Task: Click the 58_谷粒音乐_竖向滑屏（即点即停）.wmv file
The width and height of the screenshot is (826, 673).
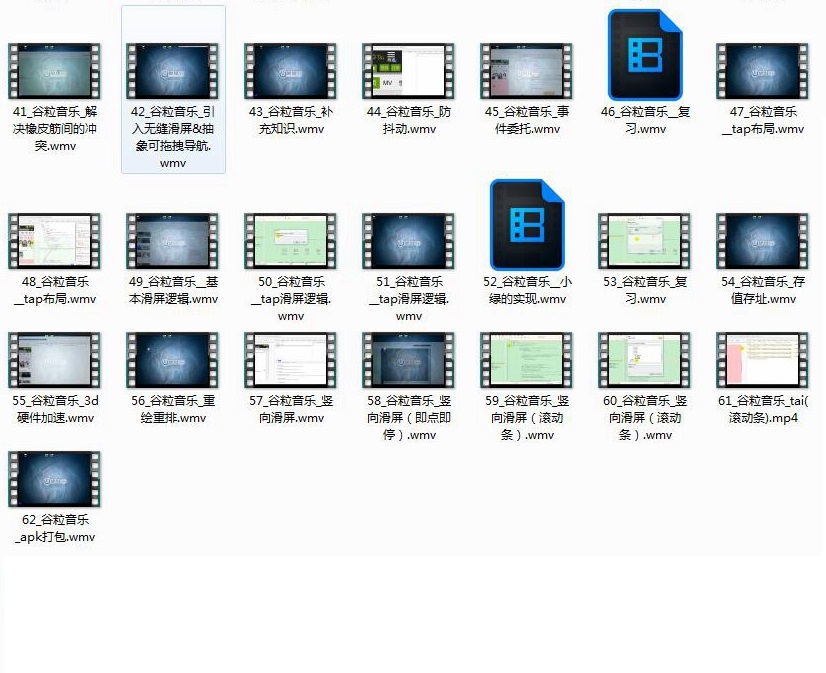Action: pos(408,361)
